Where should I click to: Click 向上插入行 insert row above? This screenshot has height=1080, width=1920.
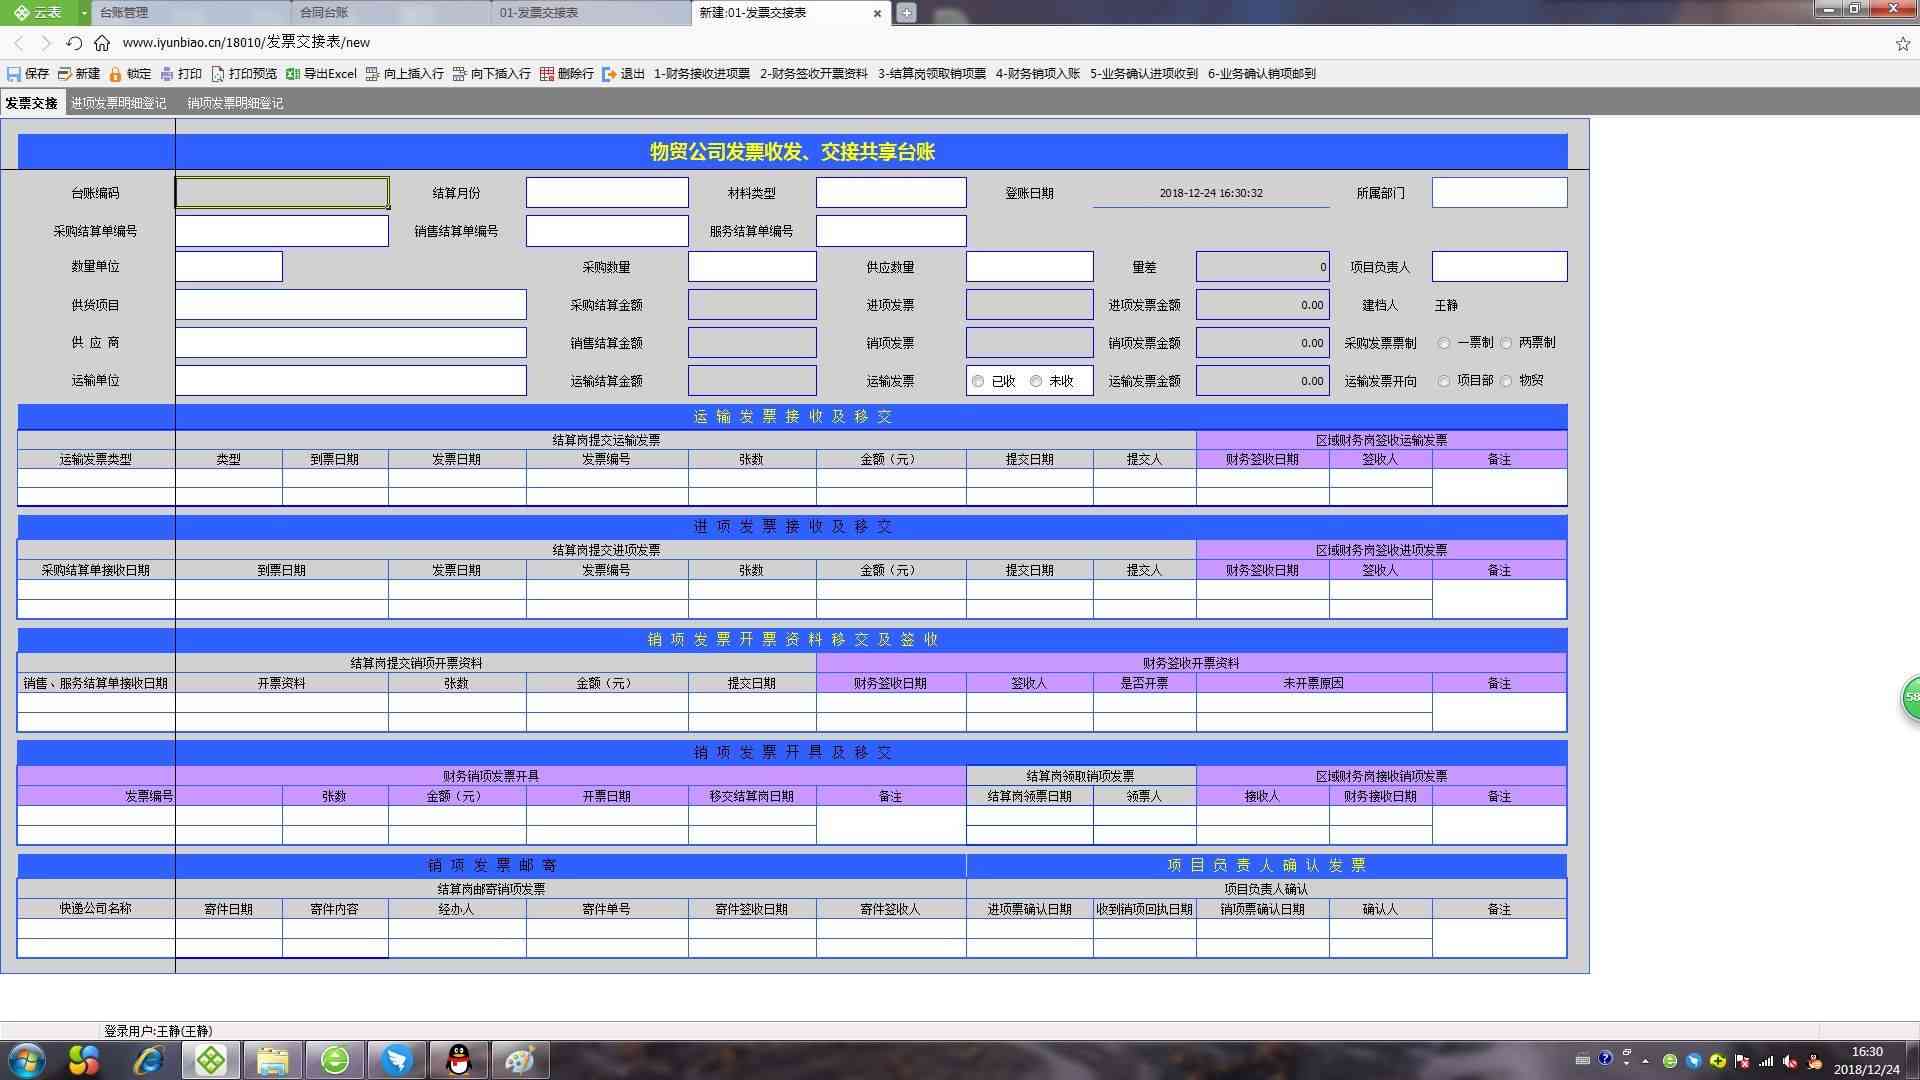[405, 74]
